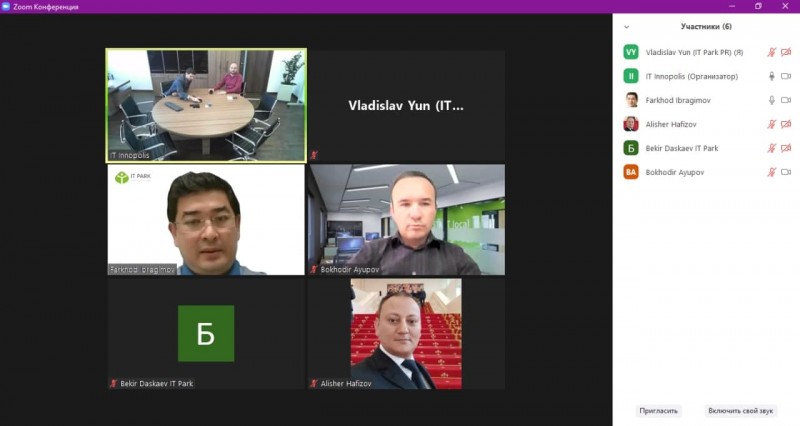Viewport: 800px width, 426px height.
Task: Click Vladislav Yun's muted microphone icon
Action: (x=771, y=52)
